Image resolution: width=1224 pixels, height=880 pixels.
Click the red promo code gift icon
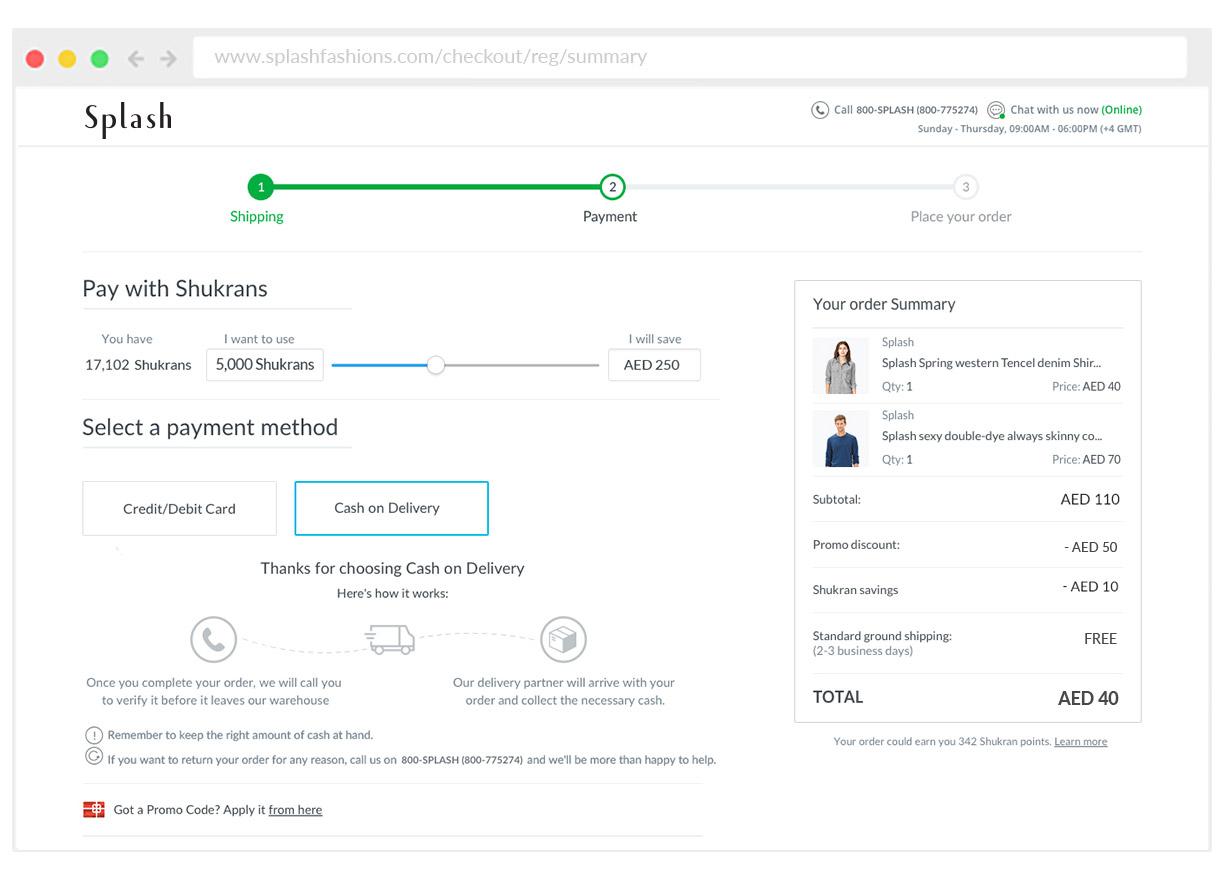[94, 810]
